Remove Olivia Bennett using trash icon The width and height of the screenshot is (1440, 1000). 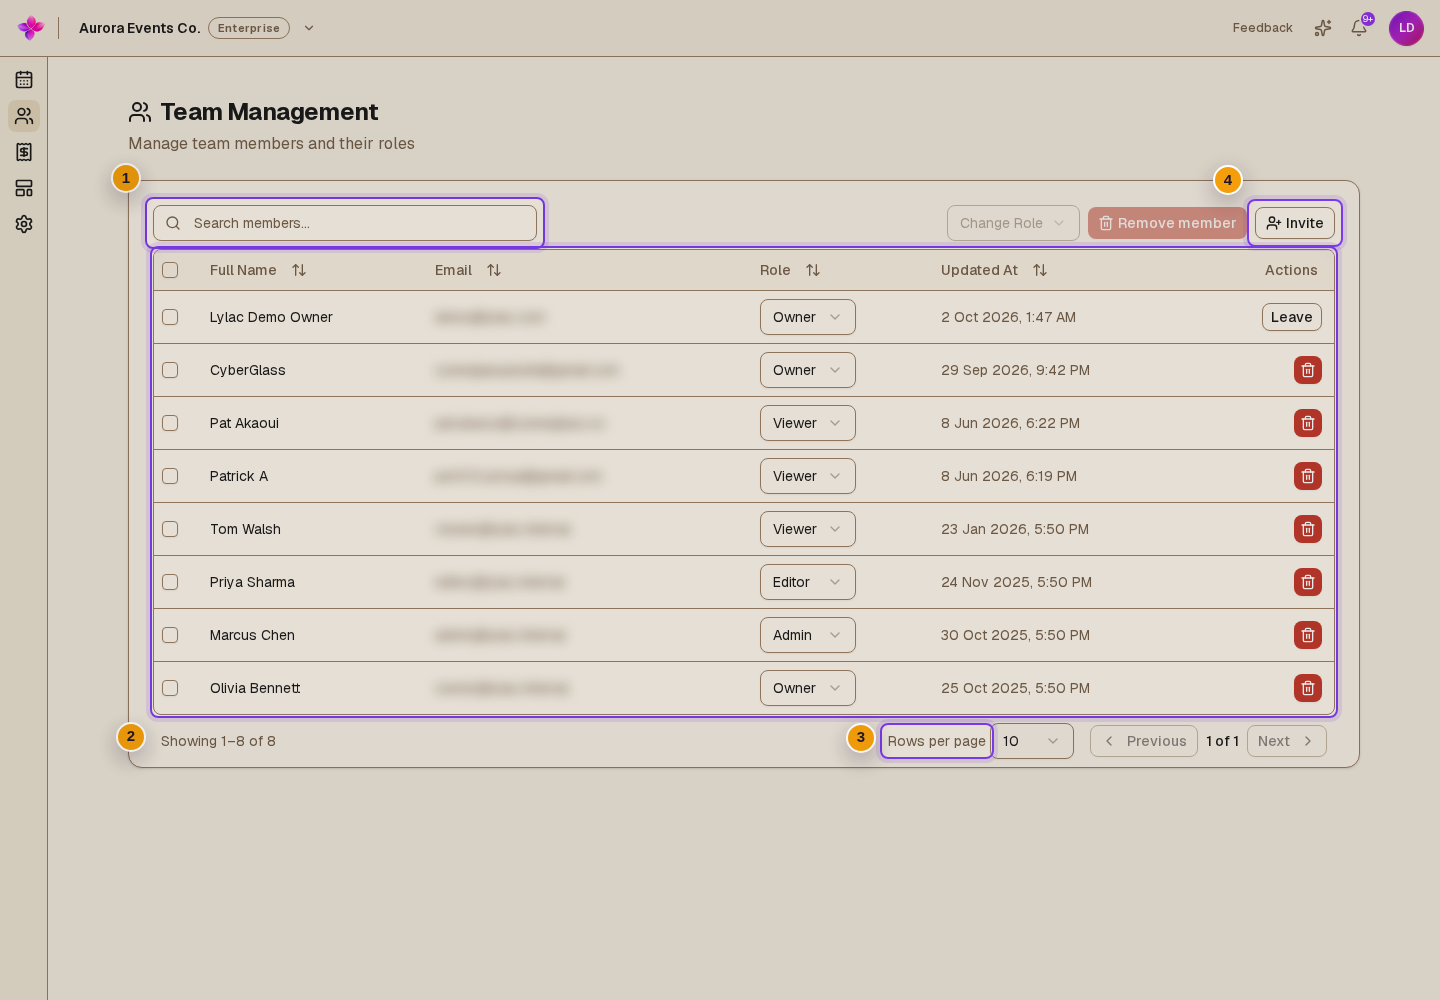coord(1308,688)
